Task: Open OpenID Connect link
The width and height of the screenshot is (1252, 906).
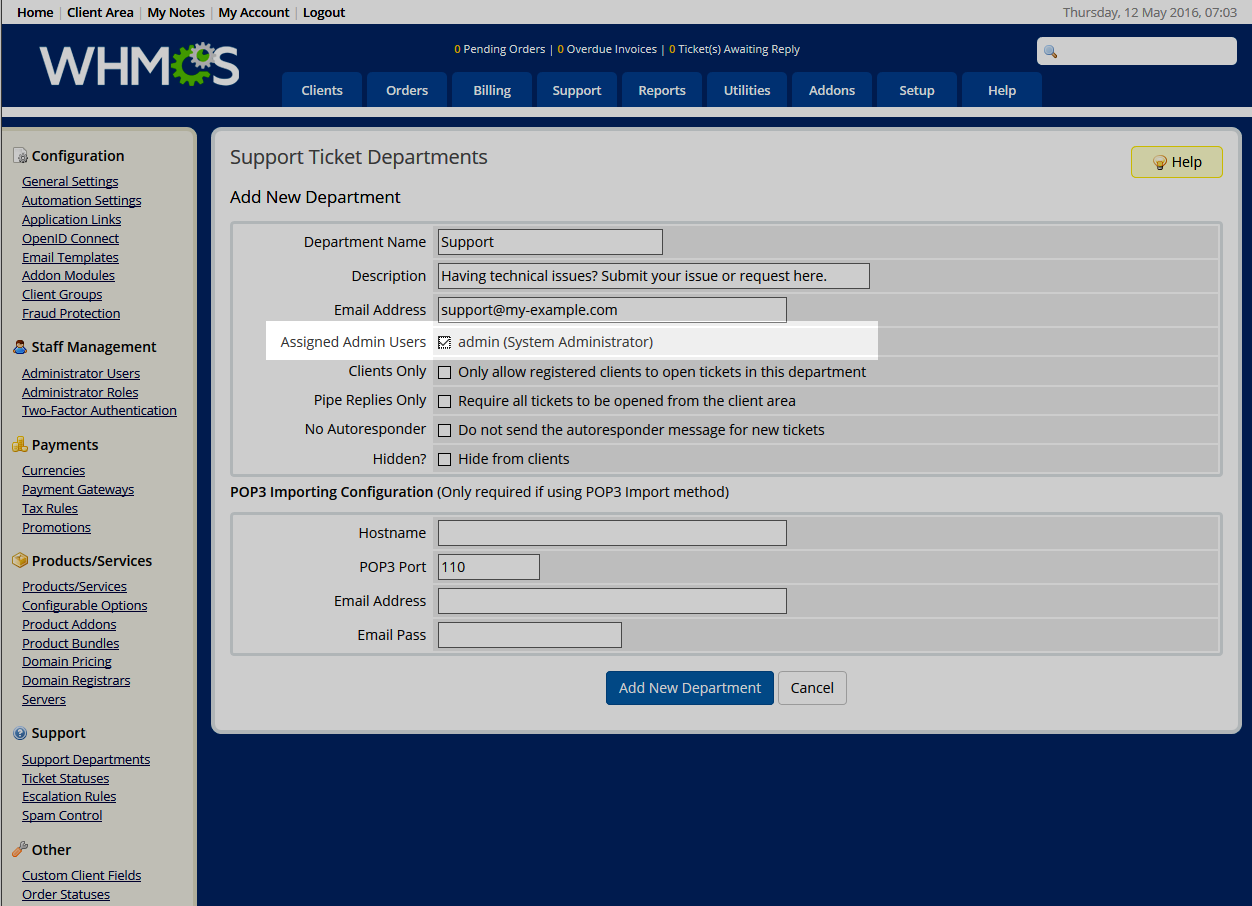Action: pyautogui.click(x=70, y=239)
